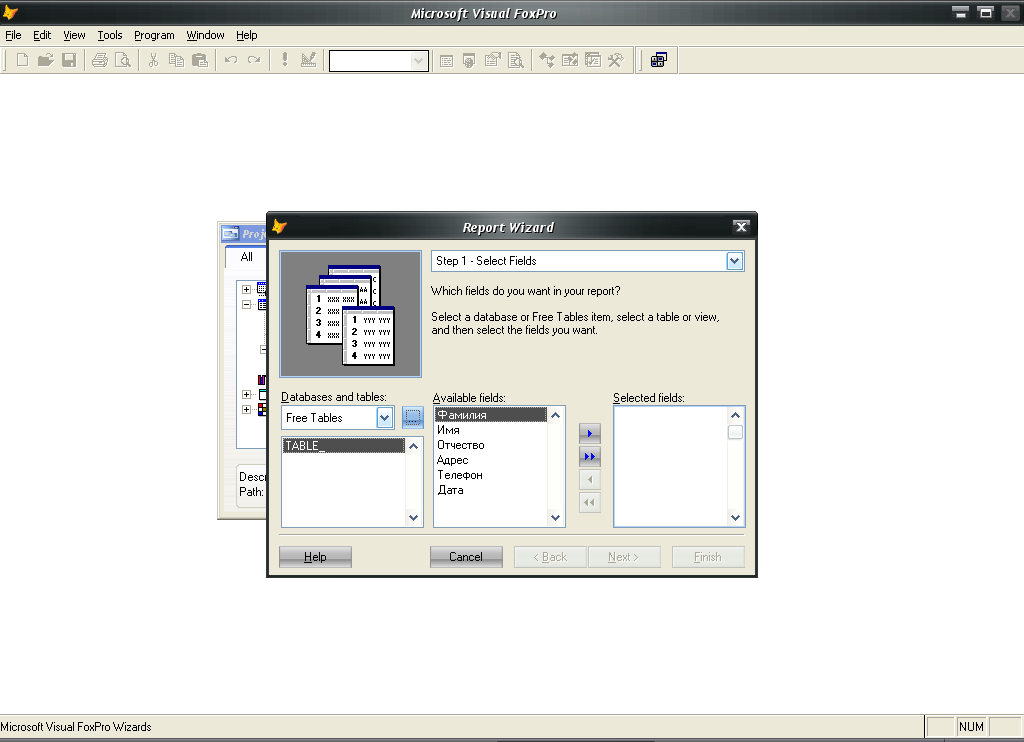
Task: Click the Next button
Action: (x=624, y=557)
